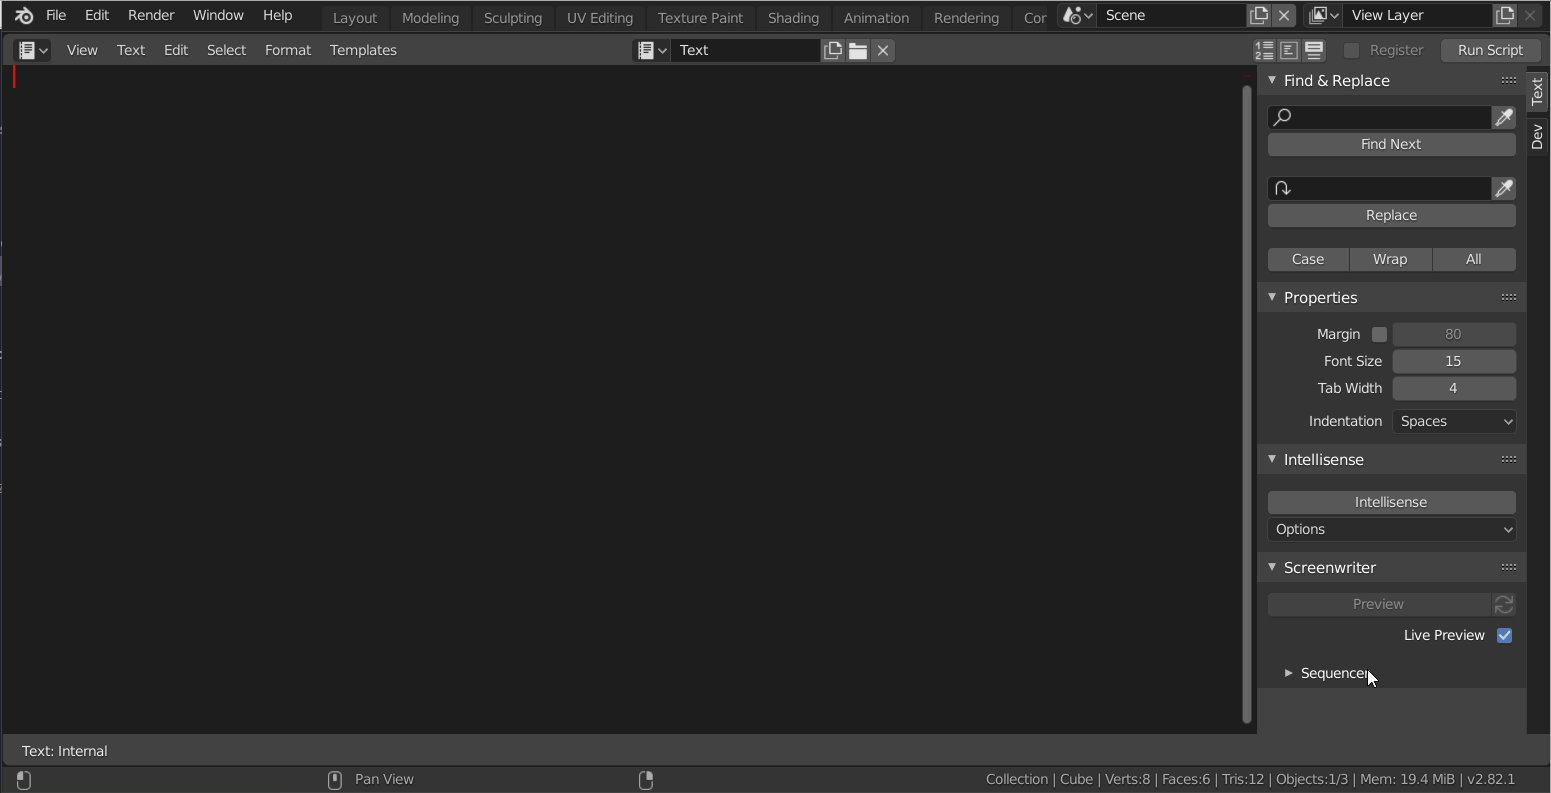Viewport: 1551px width, 793px height.
Task: Click the eyedropper next to the replace field
Action: [x=1504, y=188]
